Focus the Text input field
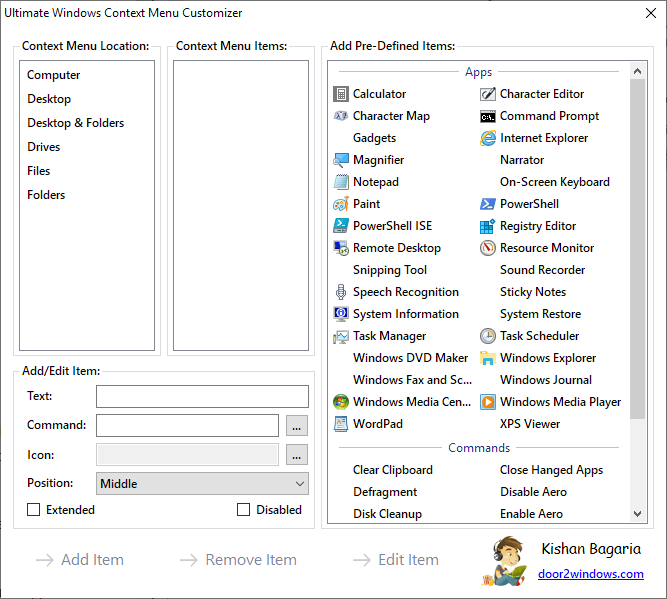 pos(202,396)
